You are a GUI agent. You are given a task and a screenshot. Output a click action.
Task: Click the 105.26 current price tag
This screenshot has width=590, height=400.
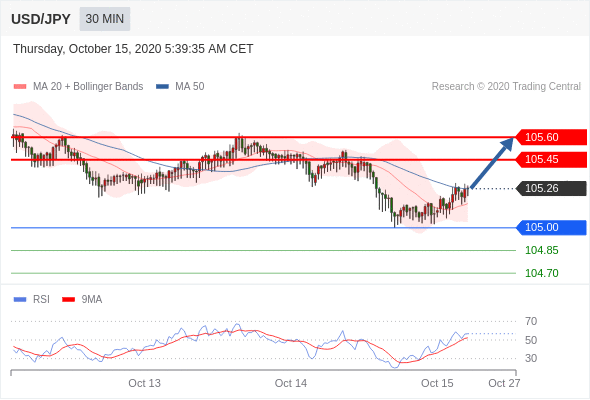point(551,188)
